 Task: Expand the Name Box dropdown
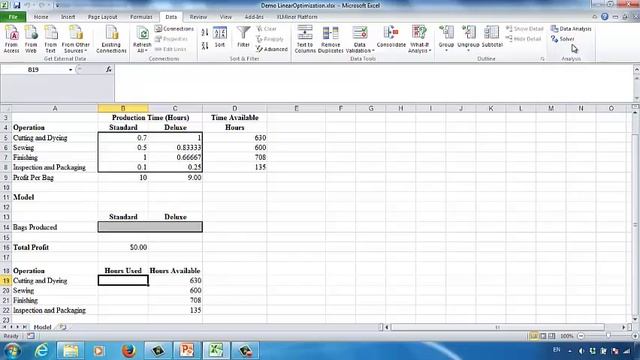(x=70, y=70)
